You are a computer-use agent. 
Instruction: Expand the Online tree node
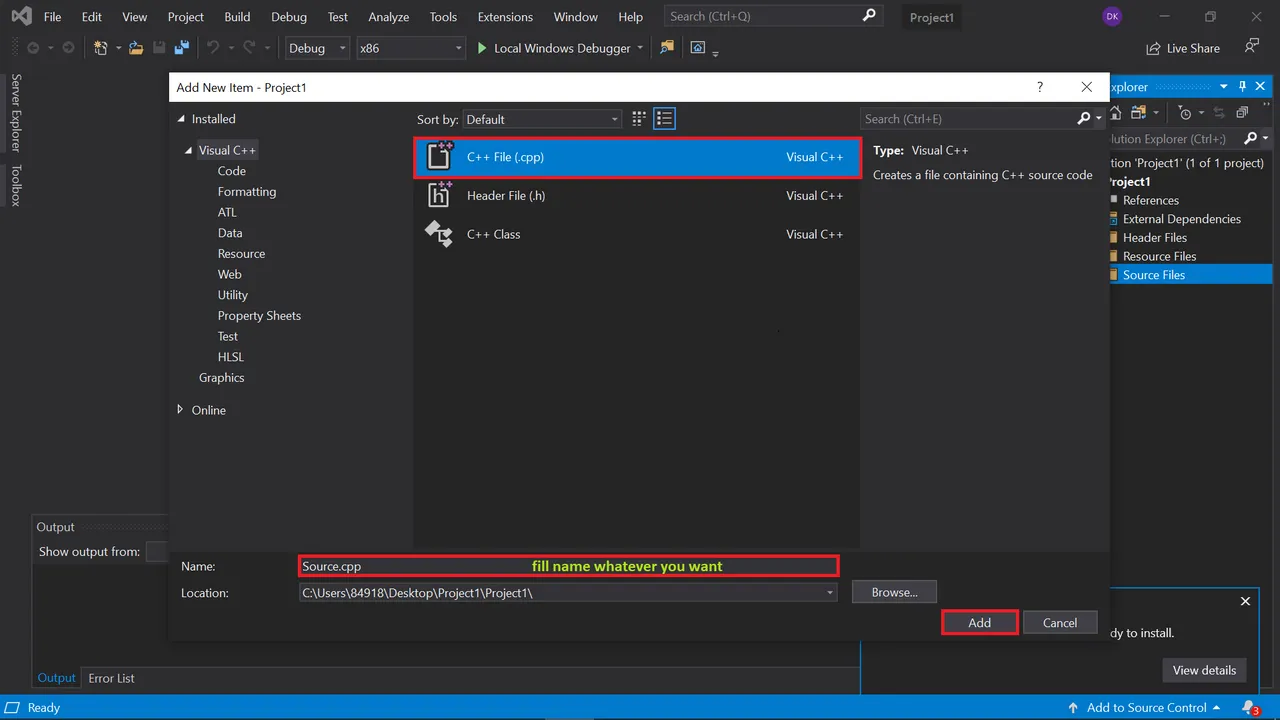tap(180, 410)
